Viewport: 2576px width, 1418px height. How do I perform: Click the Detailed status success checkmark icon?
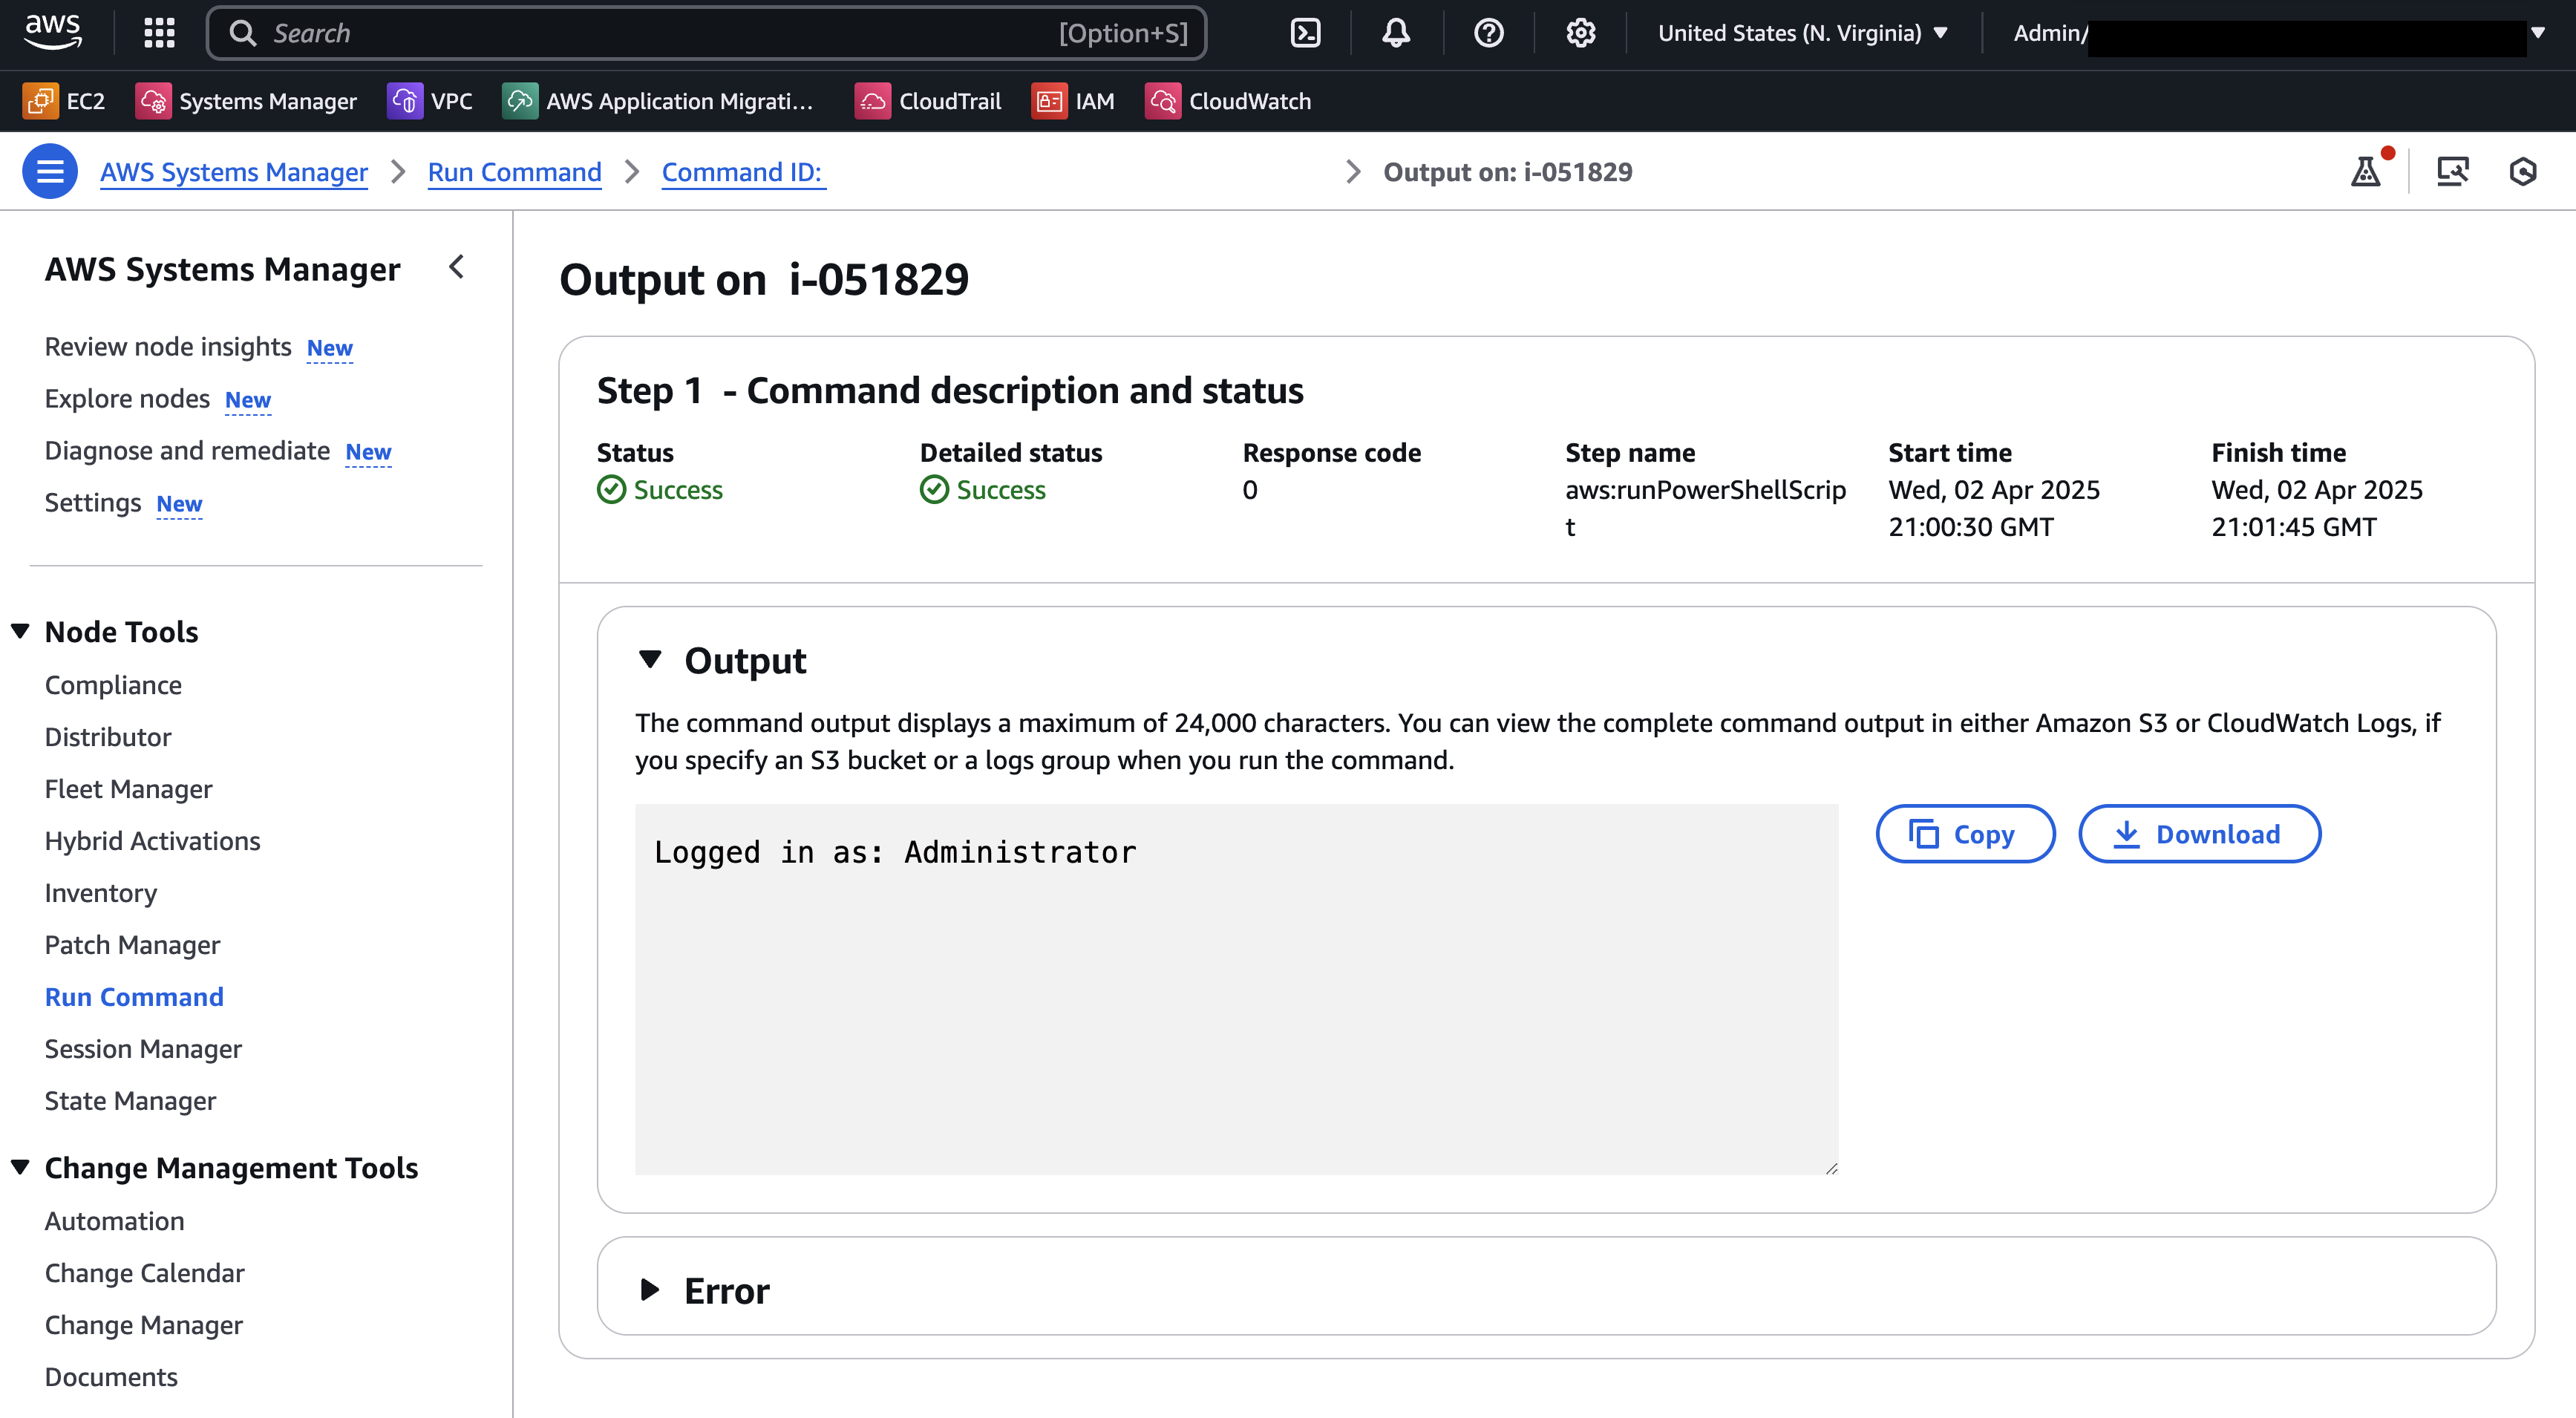[934, 490]
